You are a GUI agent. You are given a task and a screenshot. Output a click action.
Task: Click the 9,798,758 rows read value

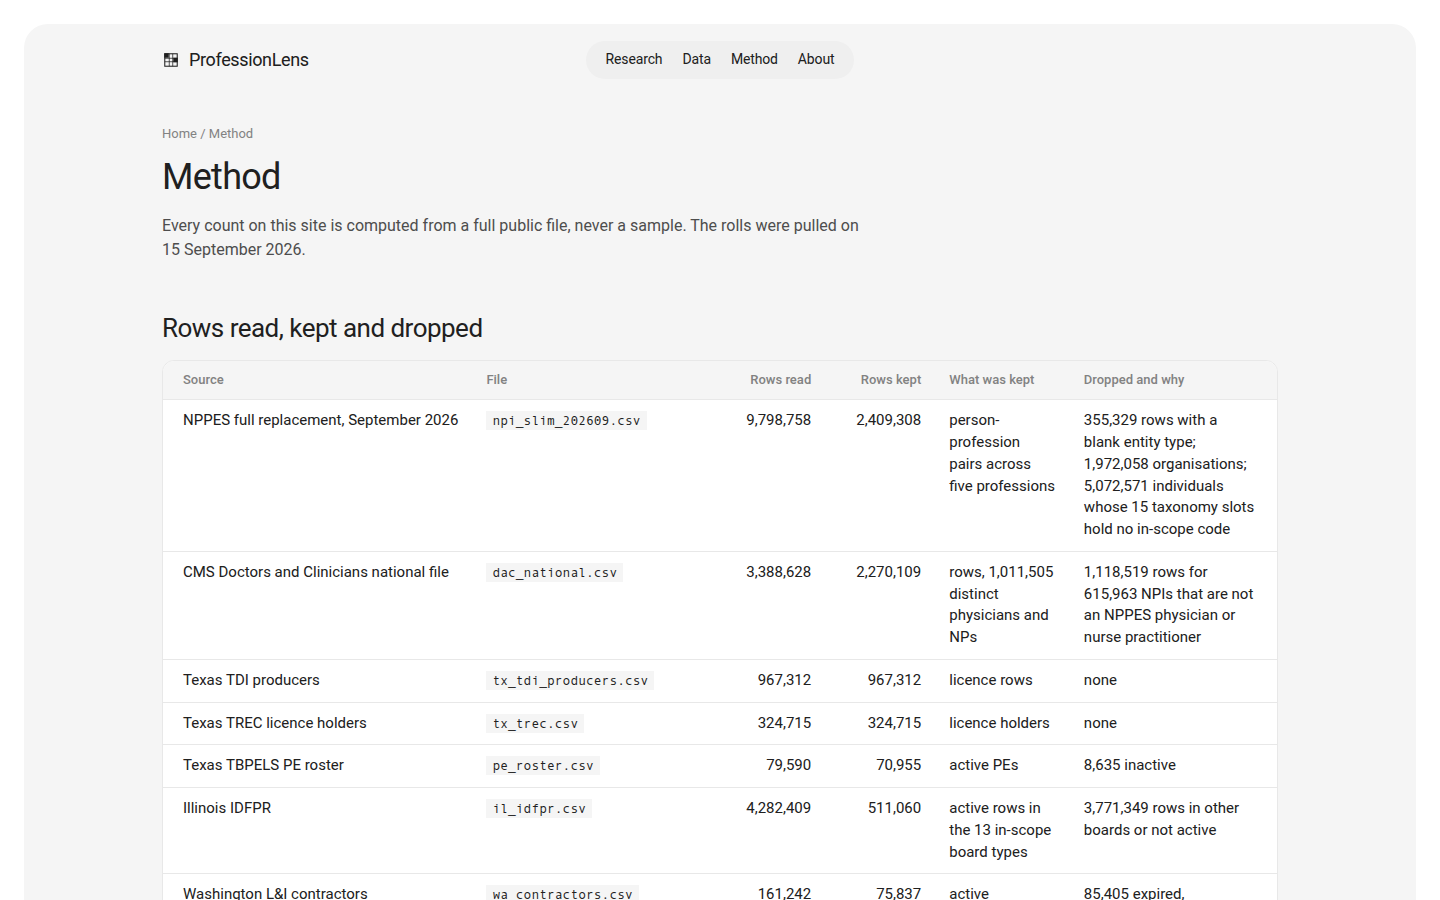(x=779, y=420)
